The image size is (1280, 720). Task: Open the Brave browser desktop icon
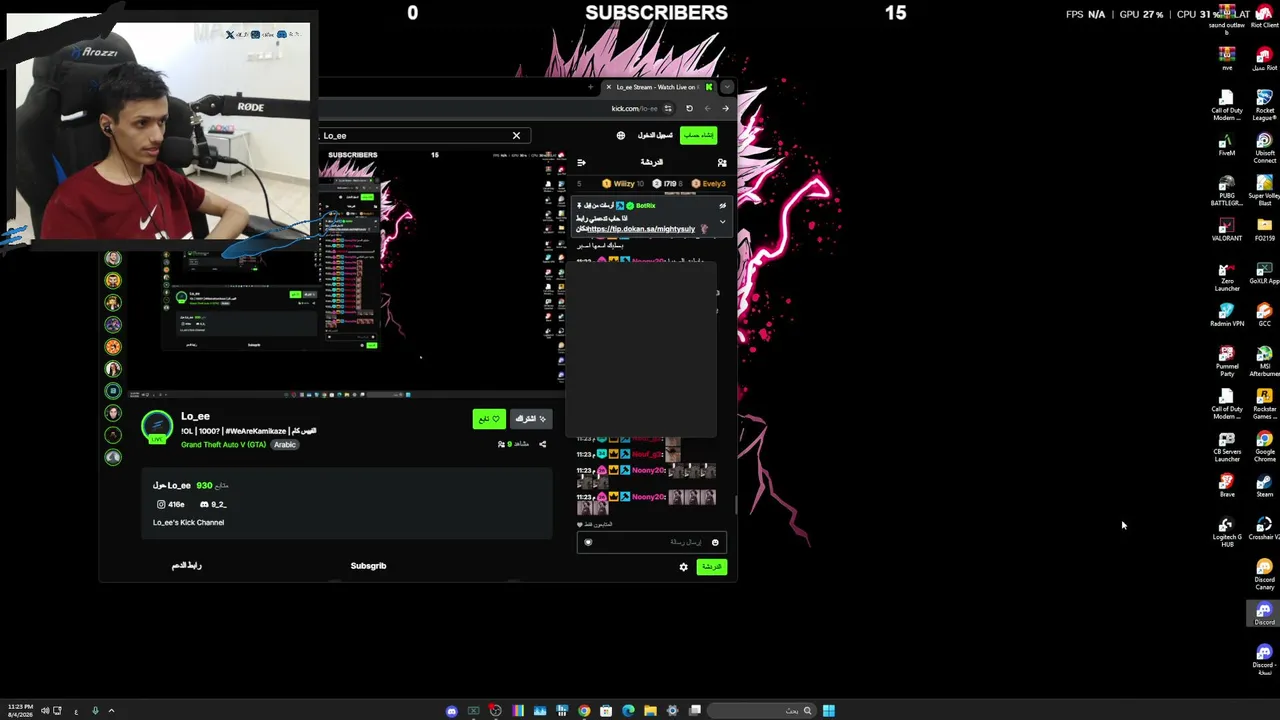pos(1227,486)
